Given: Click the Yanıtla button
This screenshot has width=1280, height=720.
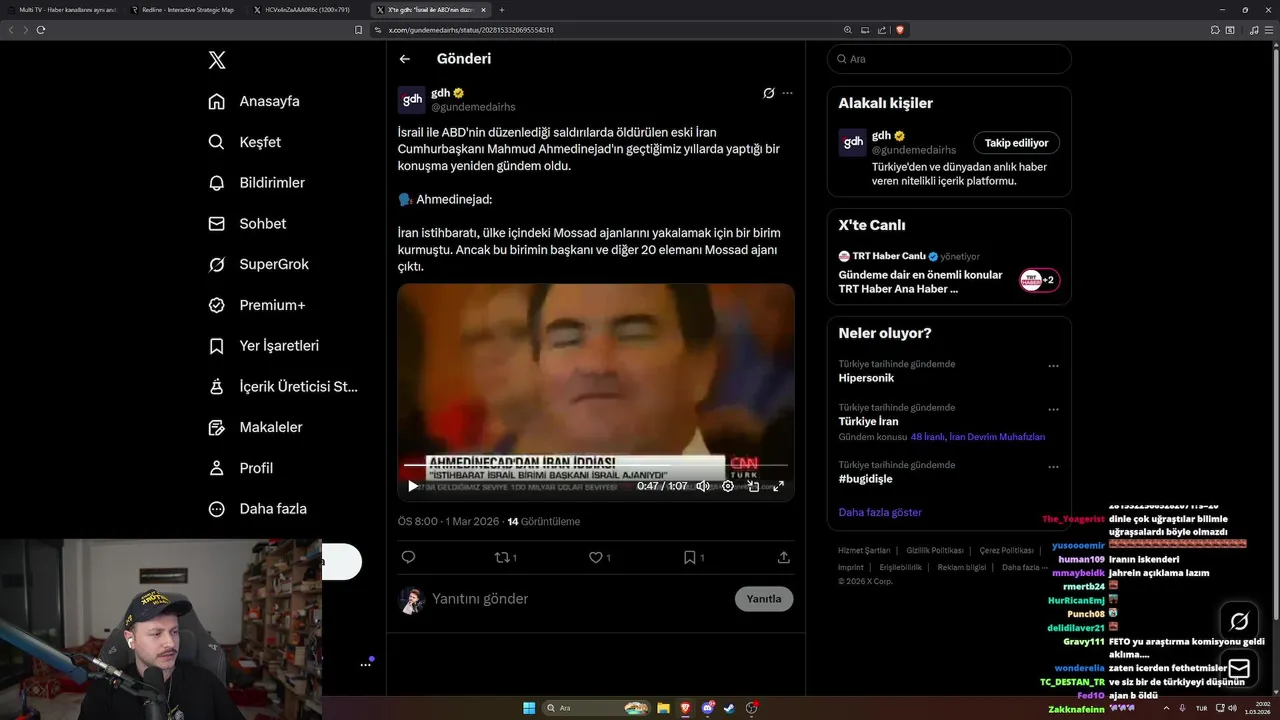Looking at the screenshot, I should pyautogui.click(x=764, y=599).
